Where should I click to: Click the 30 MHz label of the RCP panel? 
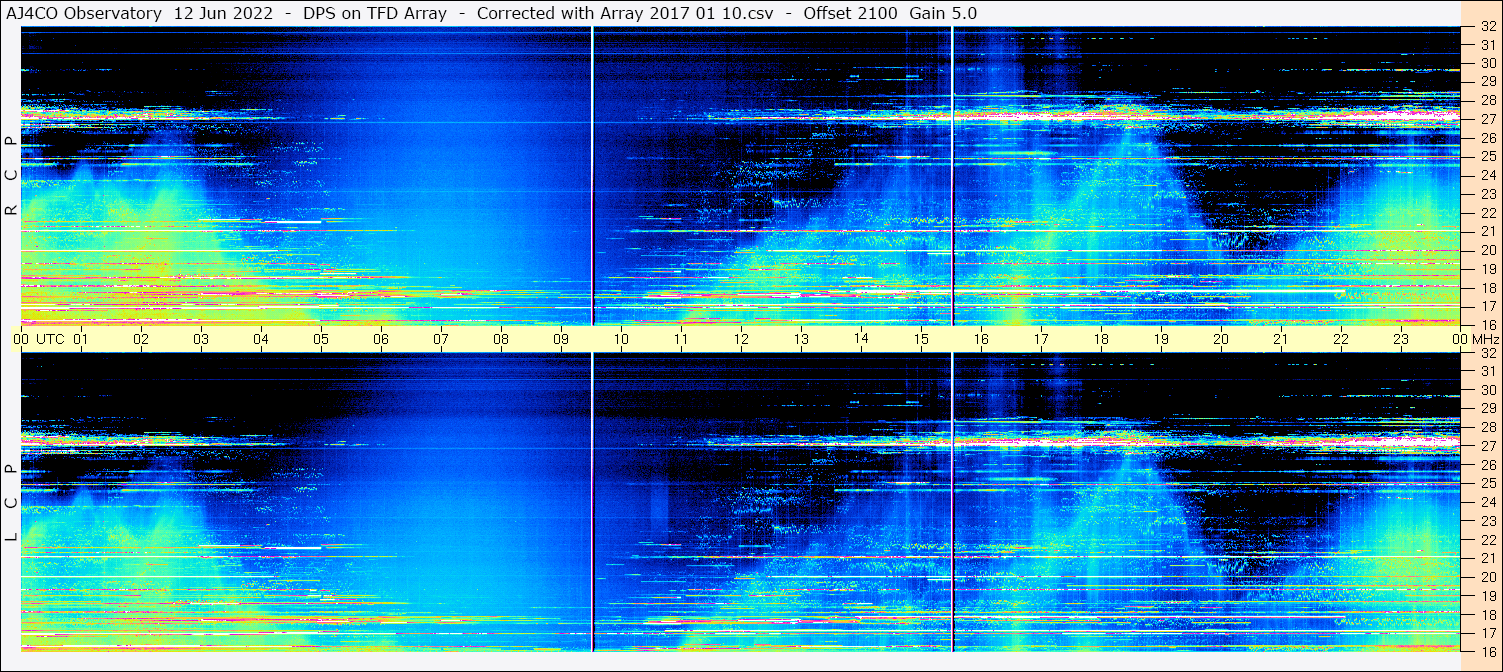1487,62
